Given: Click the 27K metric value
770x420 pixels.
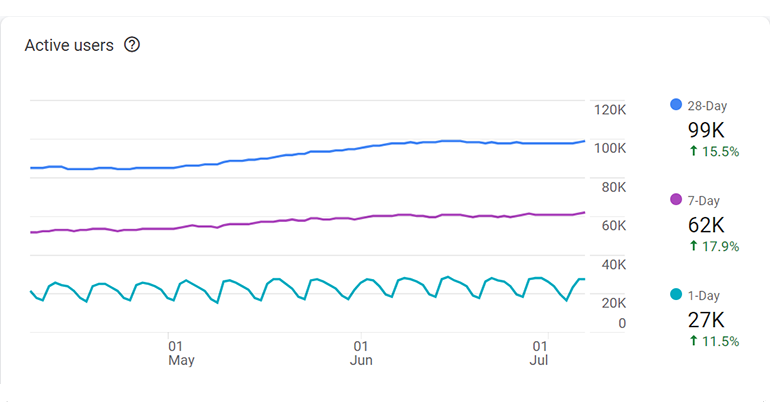Looking at the screenshot, I should (x=706, y=320).
